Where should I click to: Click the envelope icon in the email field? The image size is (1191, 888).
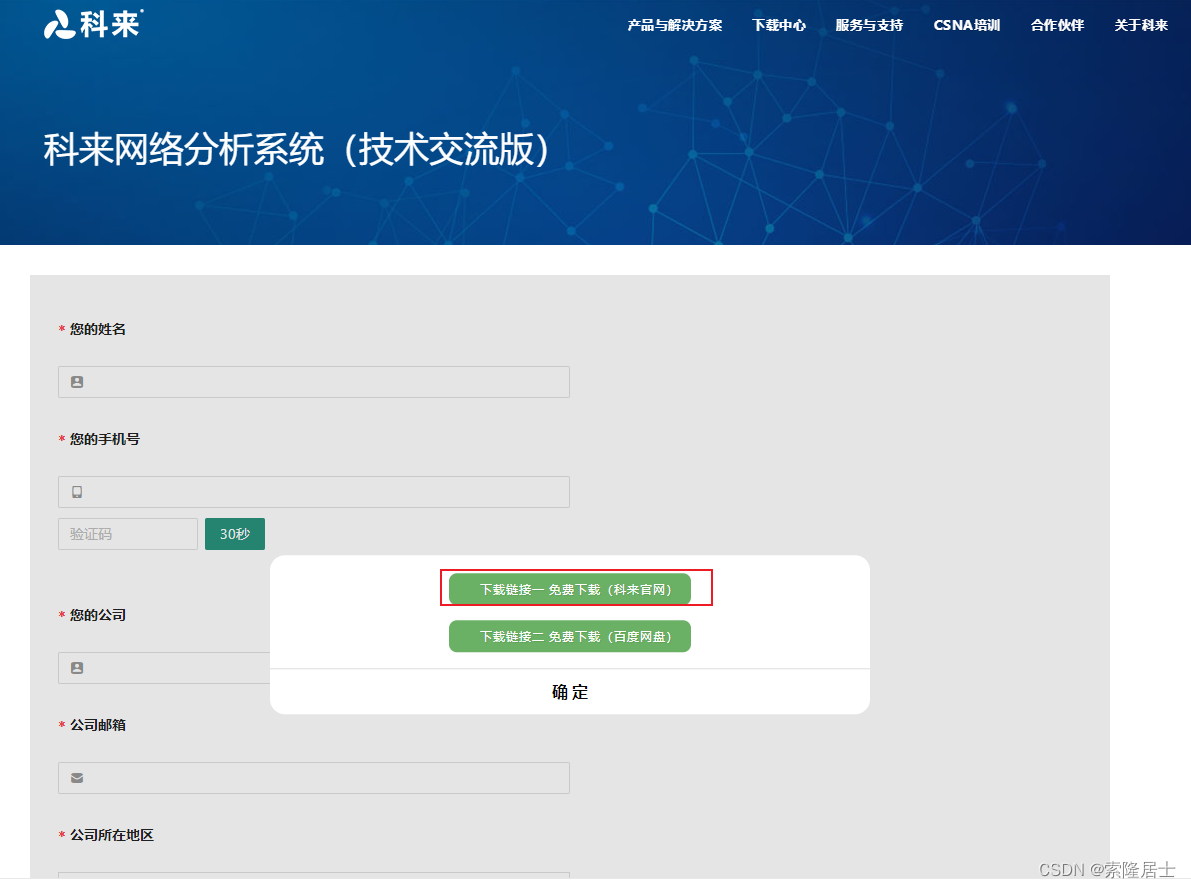(77, 778)
